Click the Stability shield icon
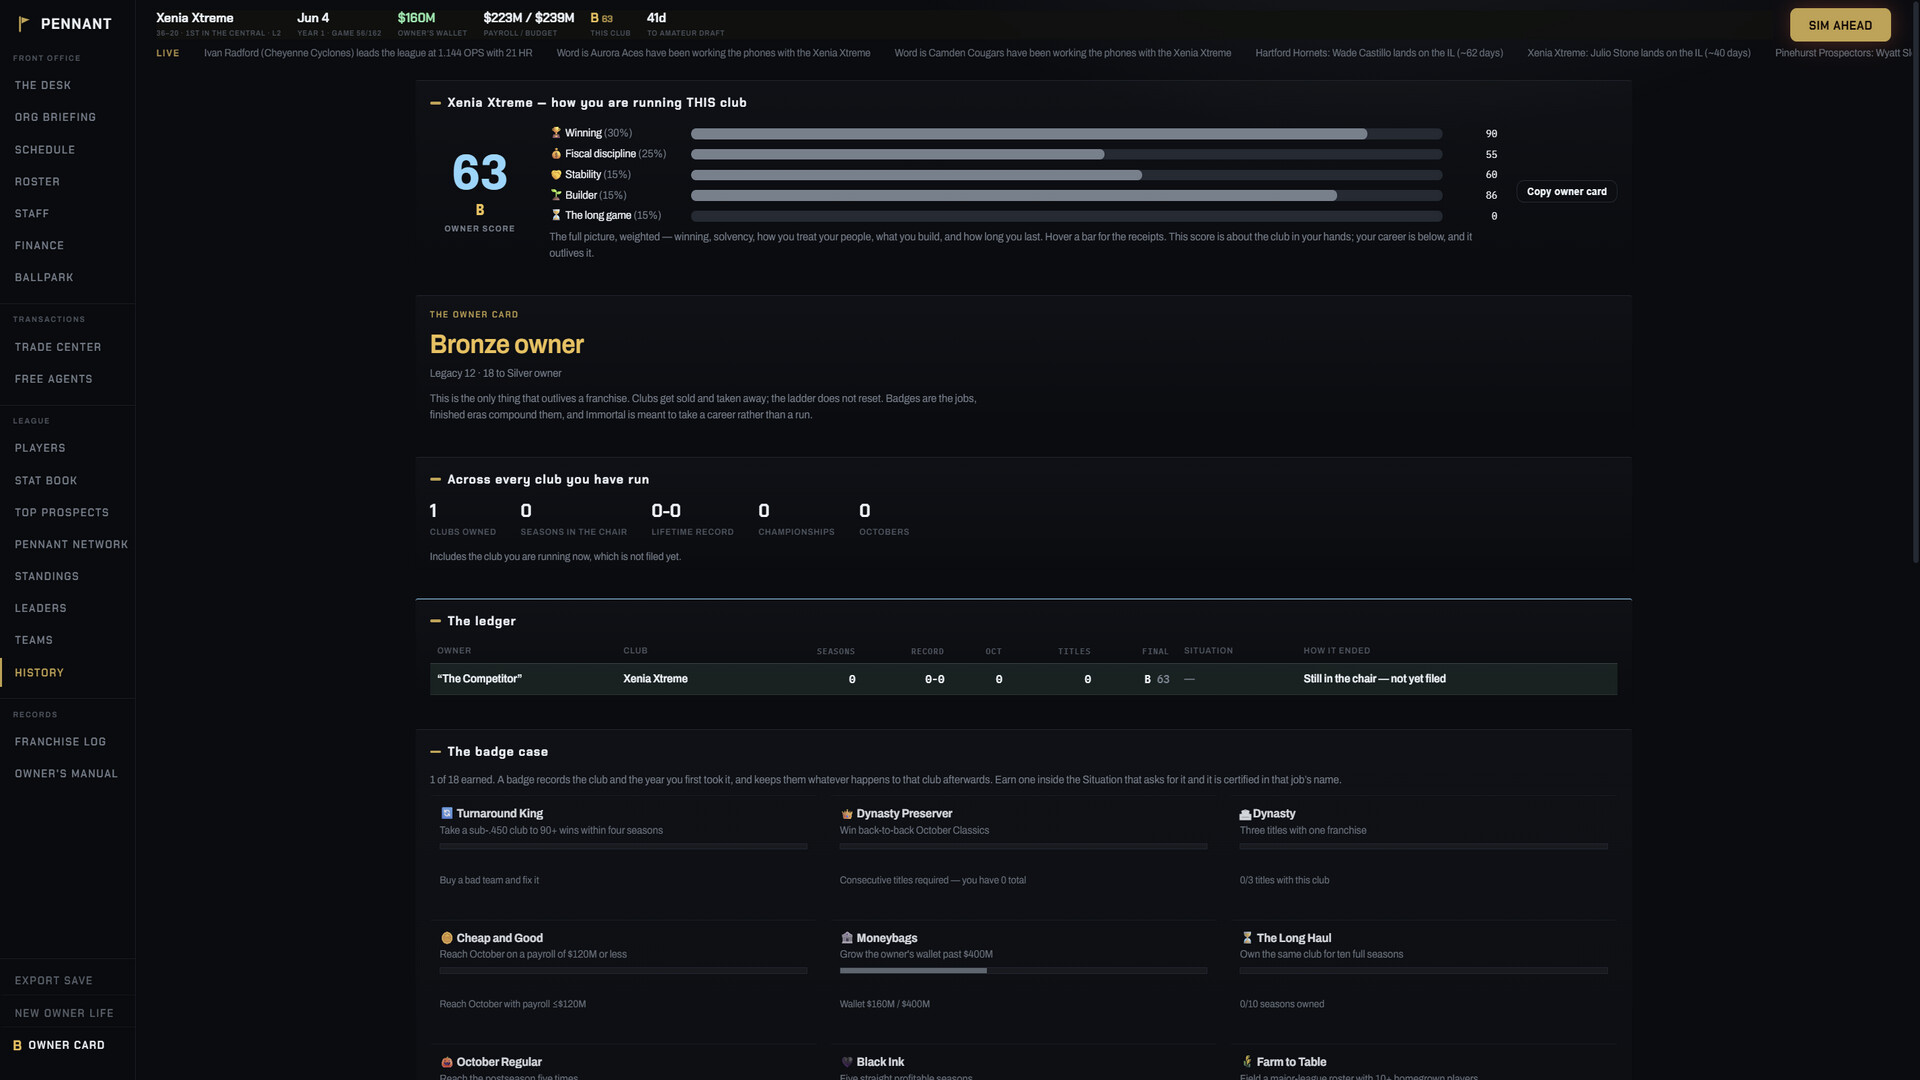This screenshot has height=1080, width=1920. tap(556, 175)
